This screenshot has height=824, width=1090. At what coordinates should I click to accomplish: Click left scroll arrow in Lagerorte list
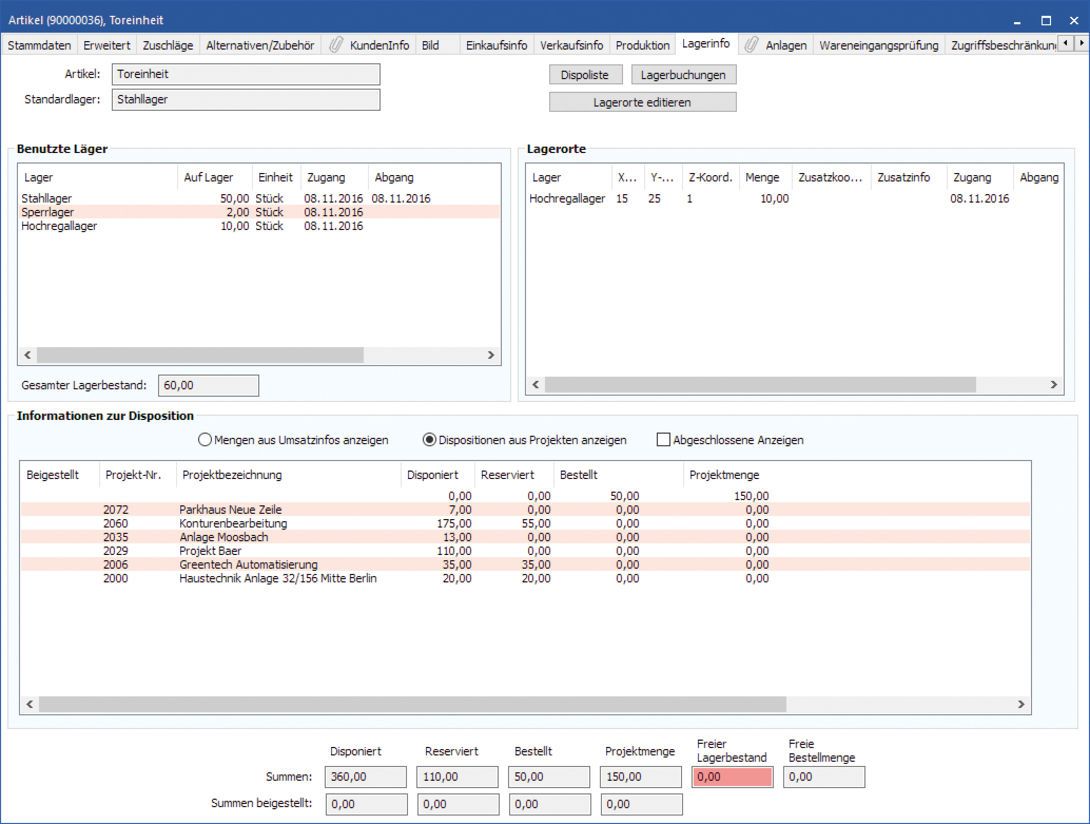tap(536, 384)
